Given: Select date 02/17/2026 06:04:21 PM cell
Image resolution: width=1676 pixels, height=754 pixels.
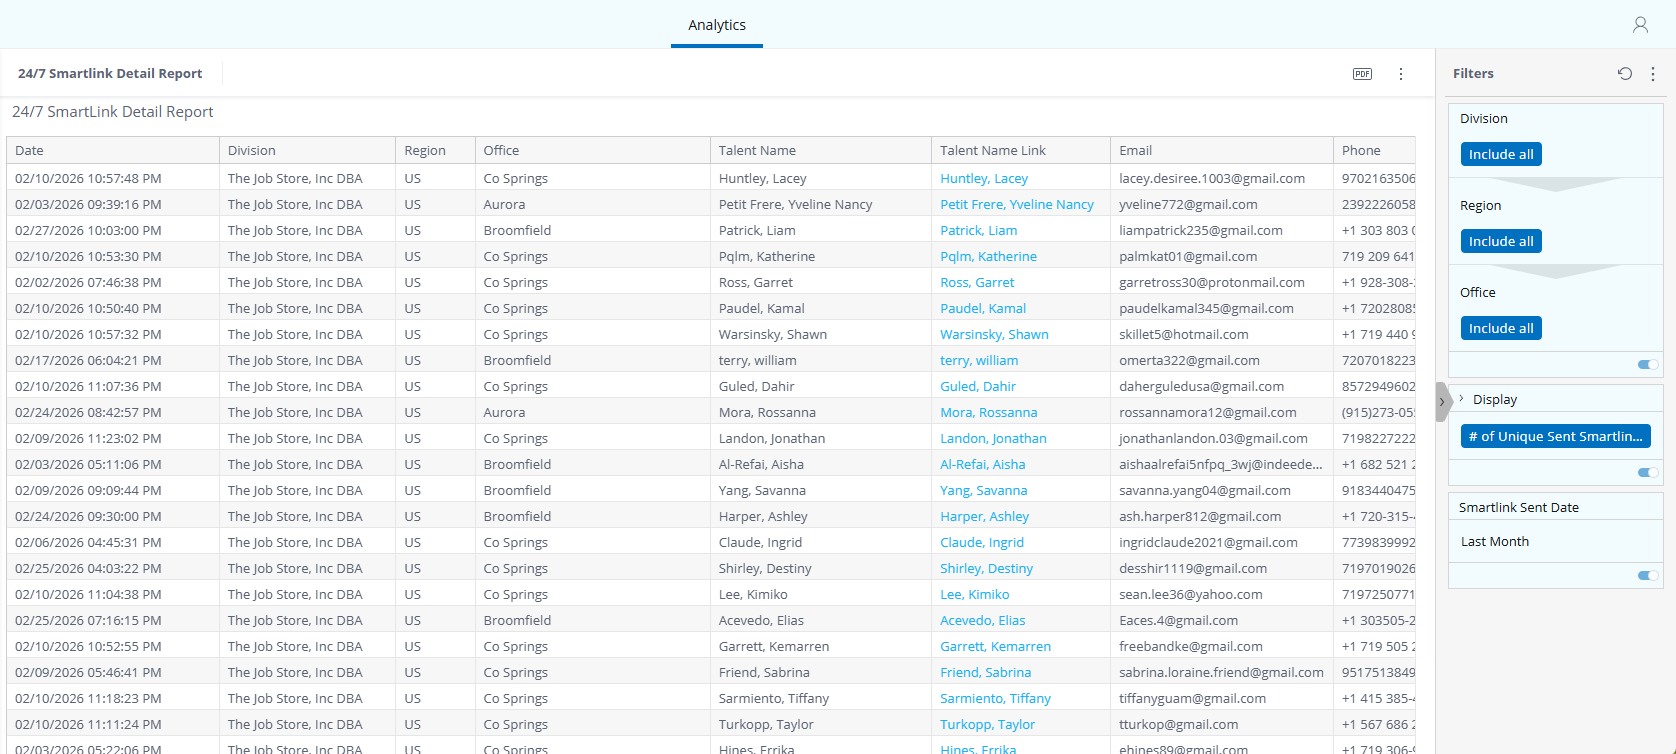Looking at the screenshot, I should (x=113, y=360).
